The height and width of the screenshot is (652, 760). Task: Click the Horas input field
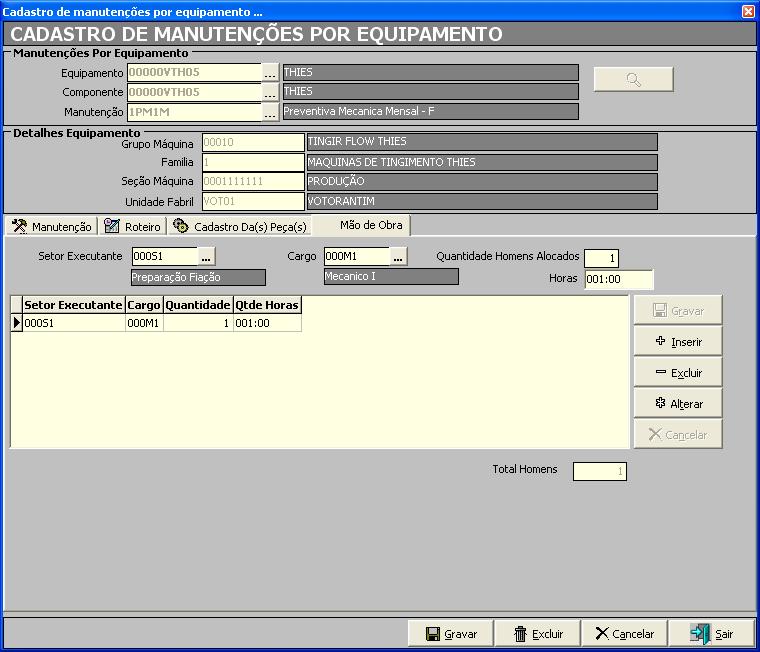[618, 280]
